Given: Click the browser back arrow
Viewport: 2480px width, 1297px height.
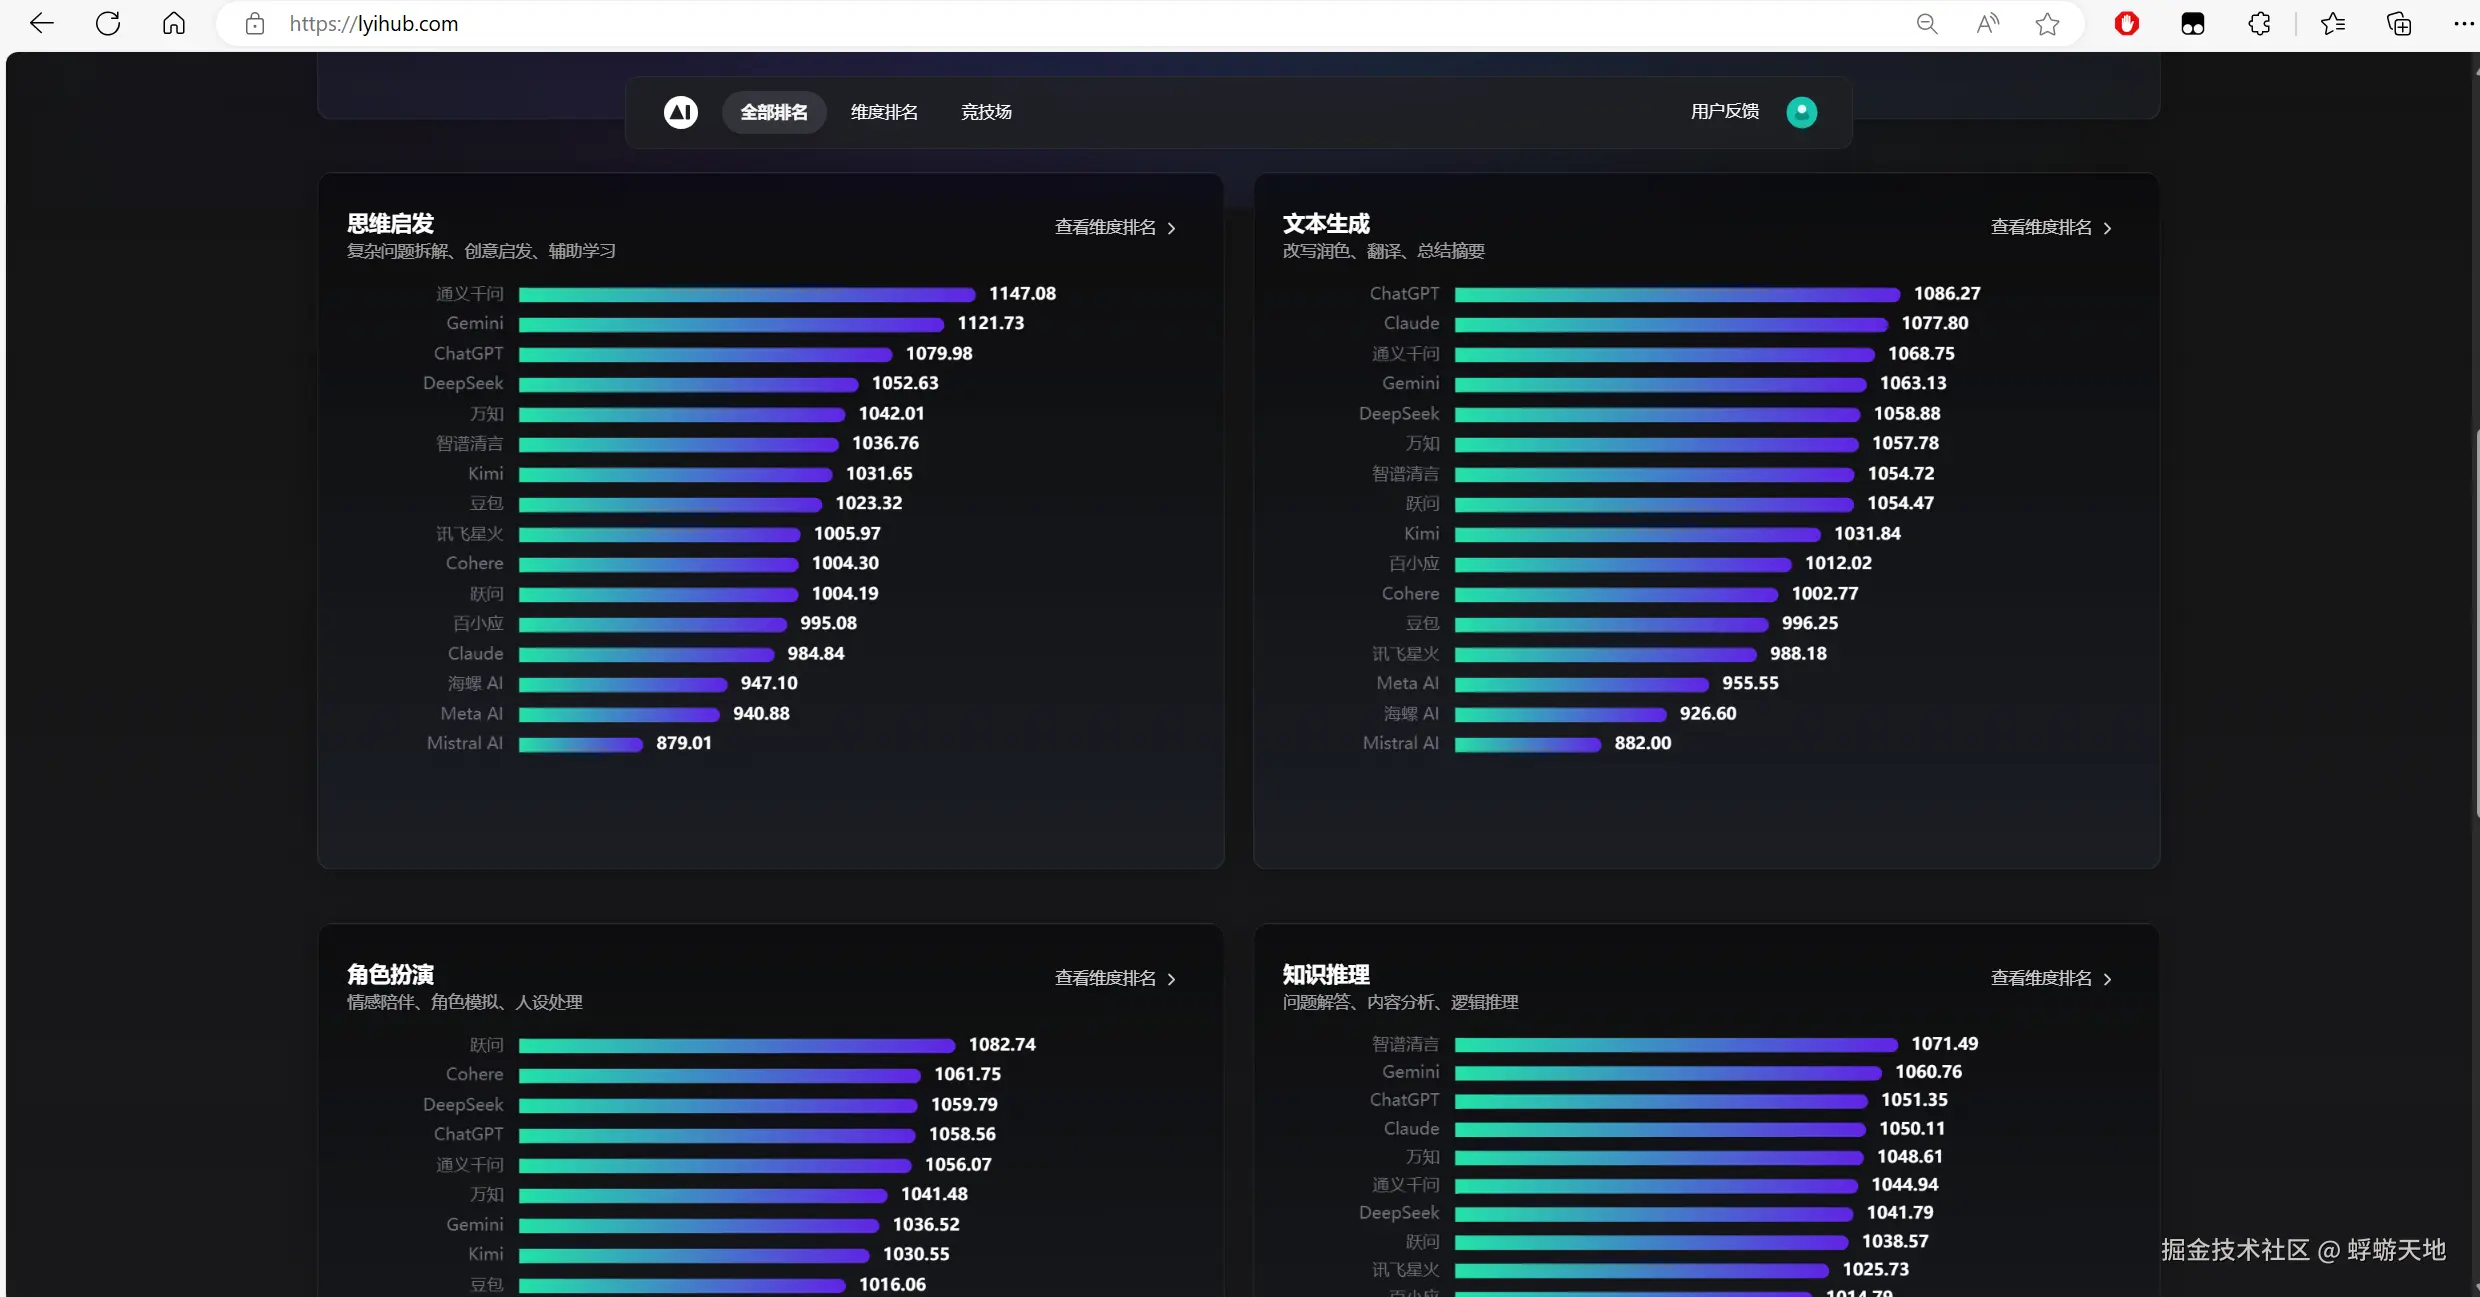Looking at the screenshot, I should (41, 23).
